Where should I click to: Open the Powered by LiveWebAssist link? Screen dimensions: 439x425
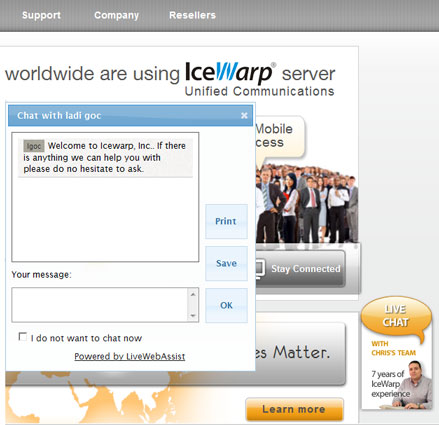click(x=129, y=356)
